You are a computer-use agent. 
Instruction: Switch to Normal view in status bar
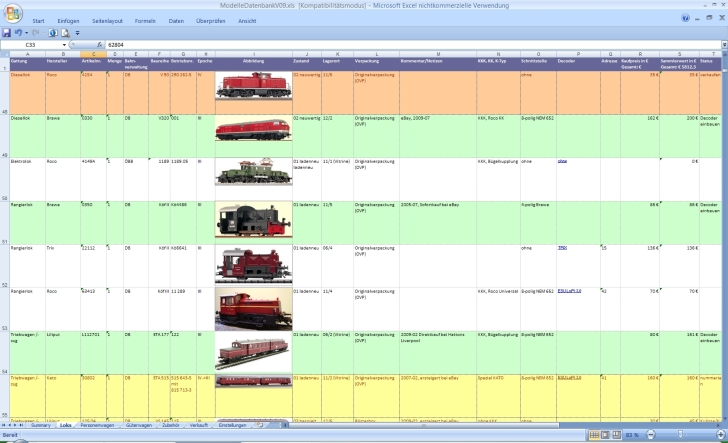point(593,436)
